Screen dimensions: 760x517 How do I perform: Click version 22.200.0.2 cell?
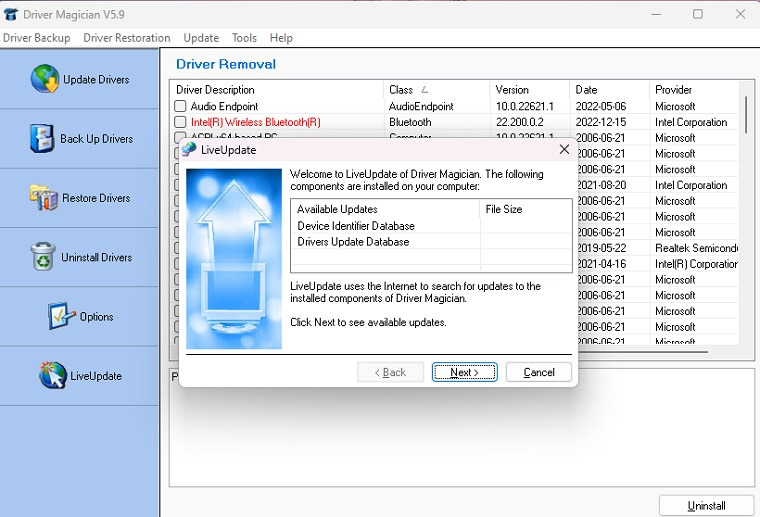(519, 122)
